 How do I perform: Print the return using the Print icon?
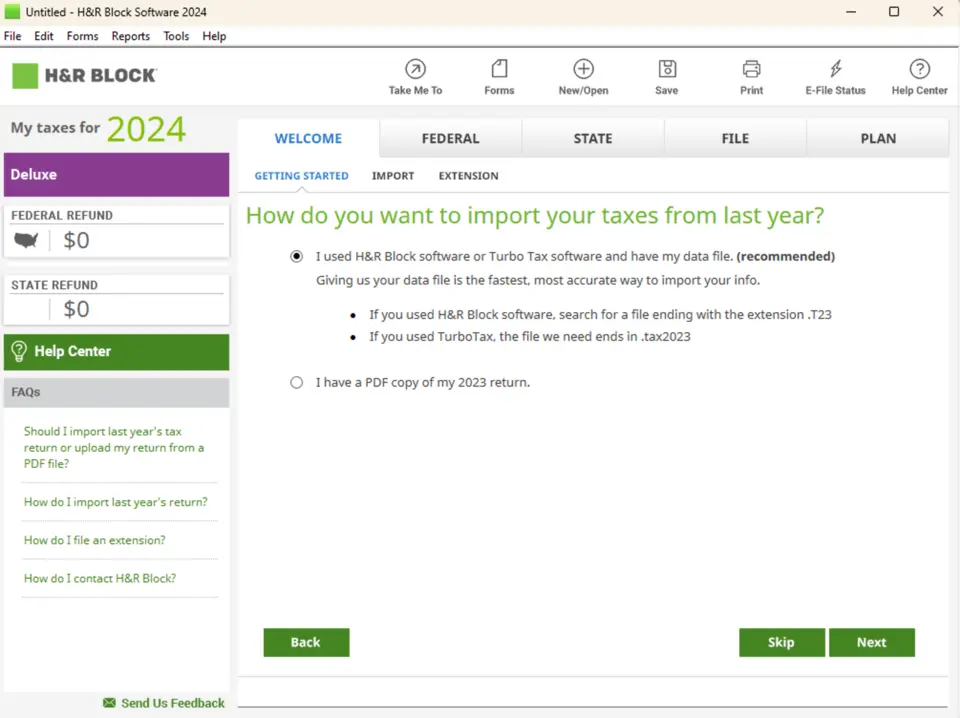tap(751, 69)
